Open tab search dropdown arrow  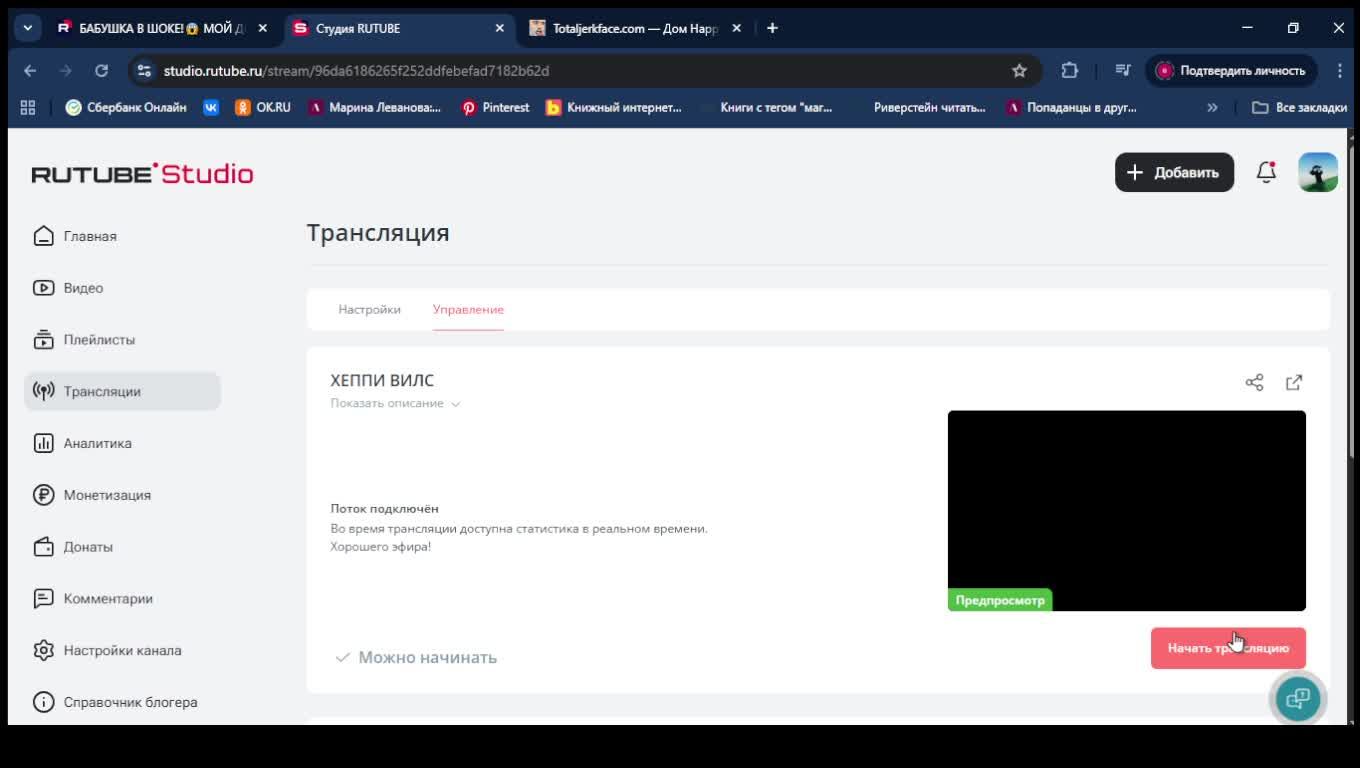(x=27, y=28)
